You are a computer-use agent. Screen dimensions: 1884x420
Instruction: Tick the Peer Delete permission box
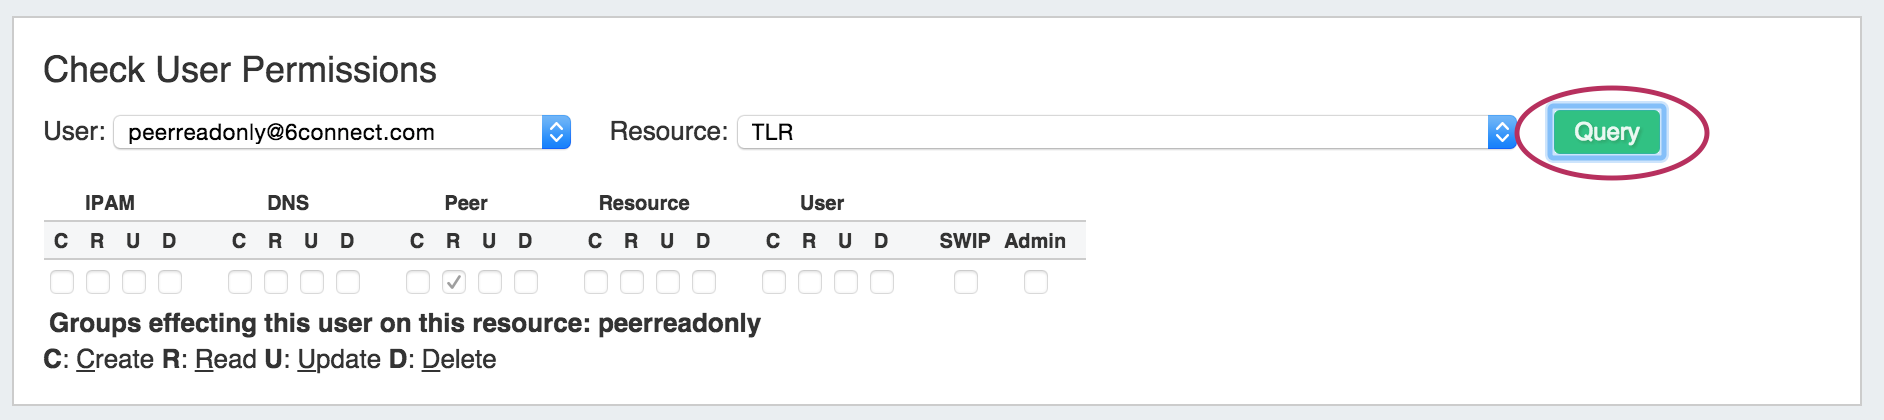click(526, 282)
